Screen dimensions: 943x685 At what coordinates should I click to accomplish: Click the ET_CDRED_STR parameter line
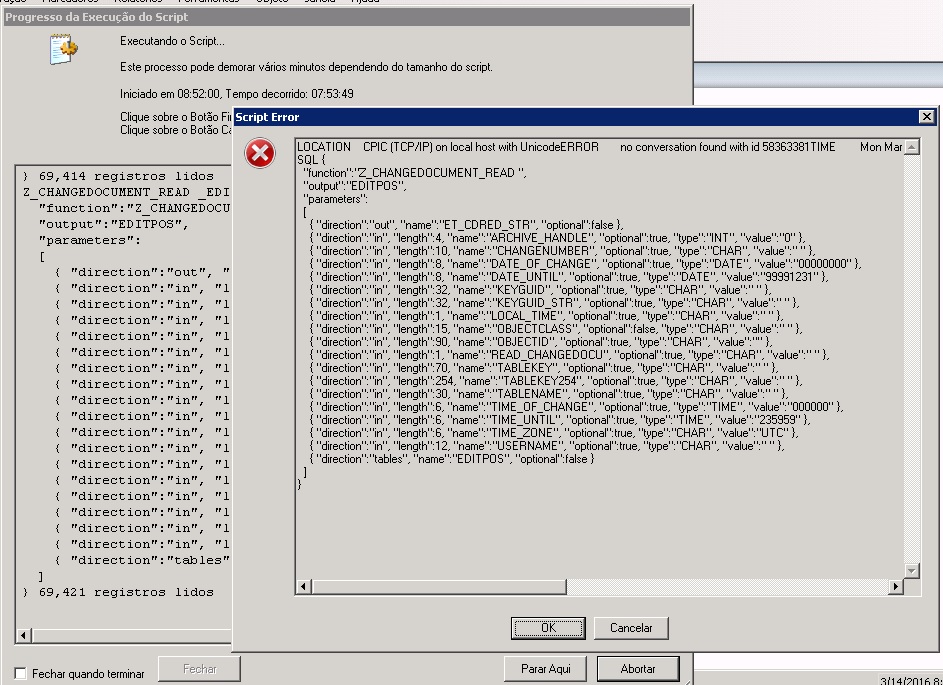(466, 225)
